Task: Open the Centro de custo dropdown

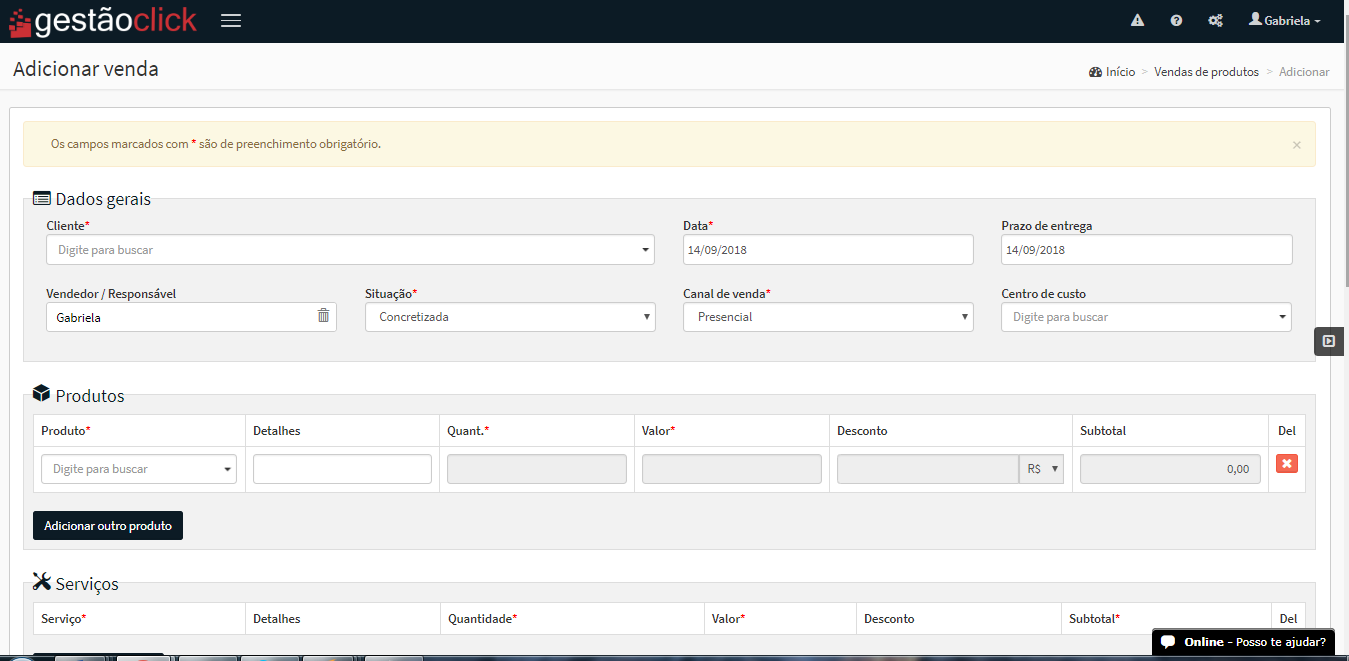Action: point(1146,317)
